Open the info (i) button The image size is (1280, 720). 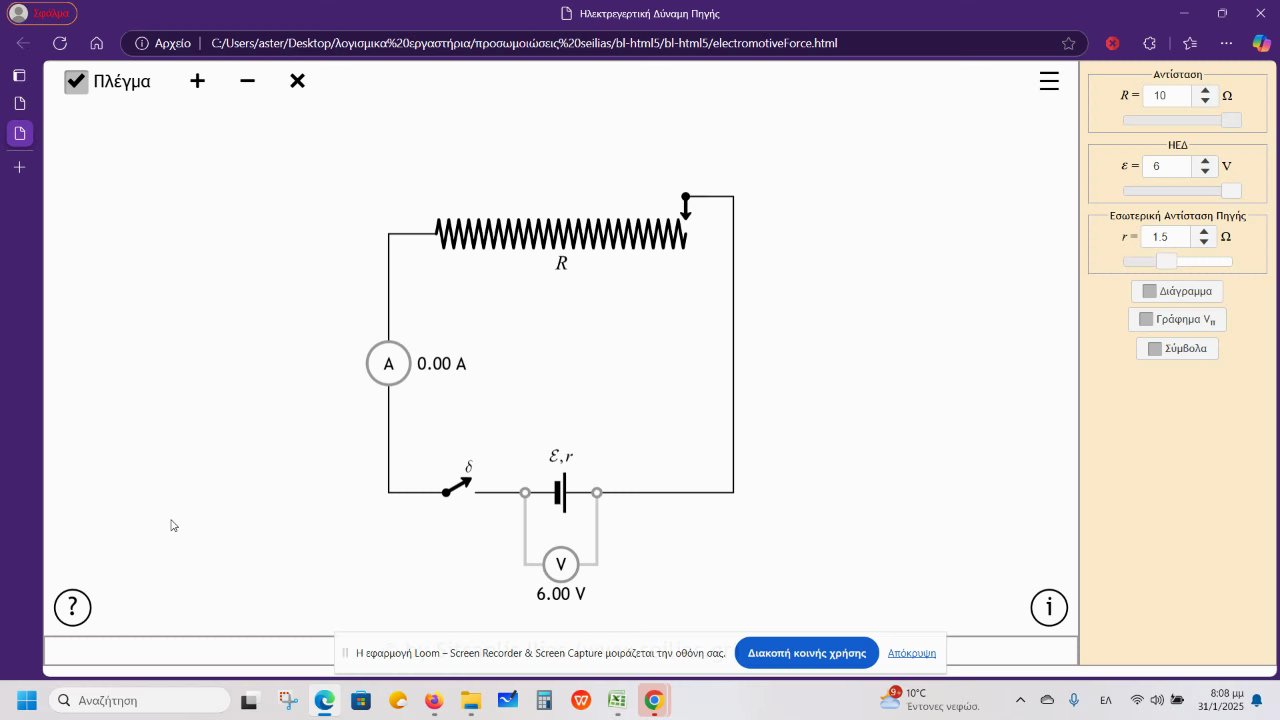coord(1049,607)
